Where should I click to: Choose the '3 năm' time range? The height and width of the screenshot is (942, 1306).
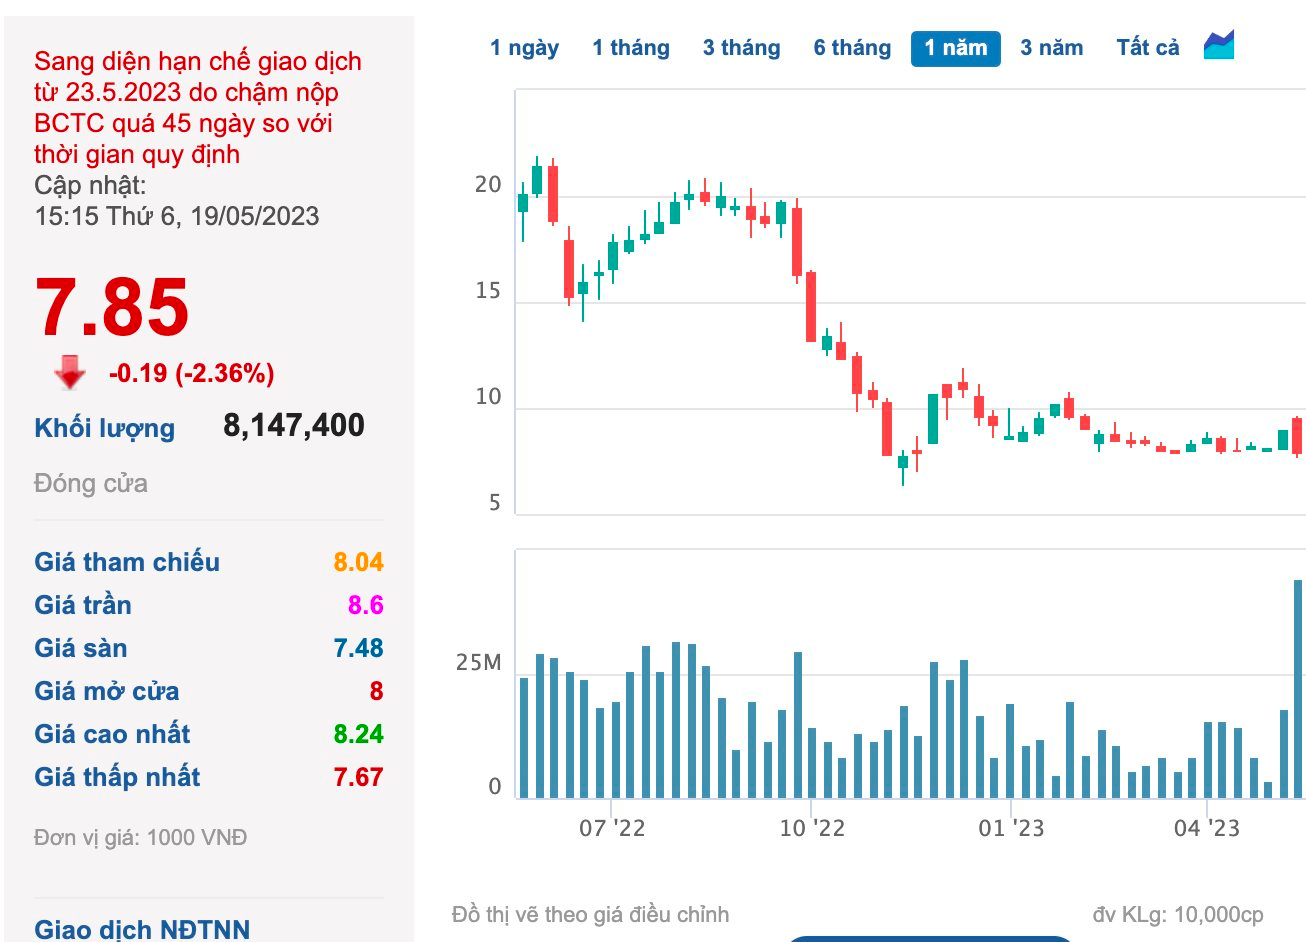[x=1052, y=48]
